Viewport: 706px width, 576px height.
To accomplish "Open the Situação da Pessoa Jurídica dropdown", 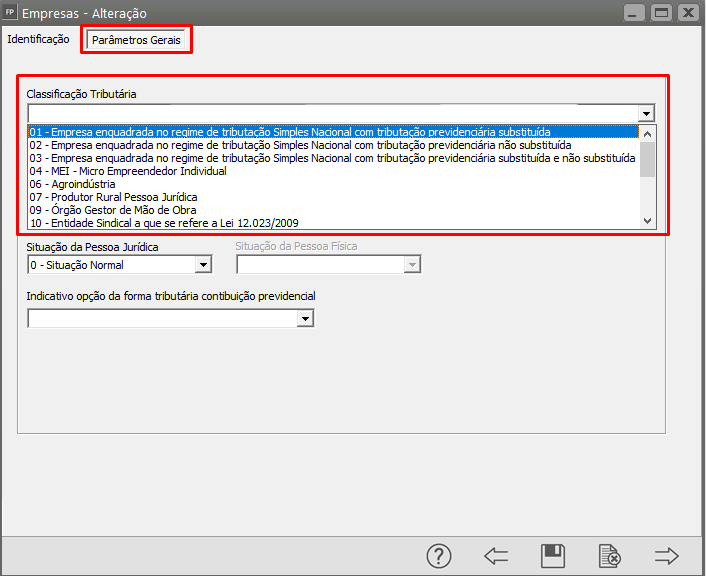I will point(203,265).
